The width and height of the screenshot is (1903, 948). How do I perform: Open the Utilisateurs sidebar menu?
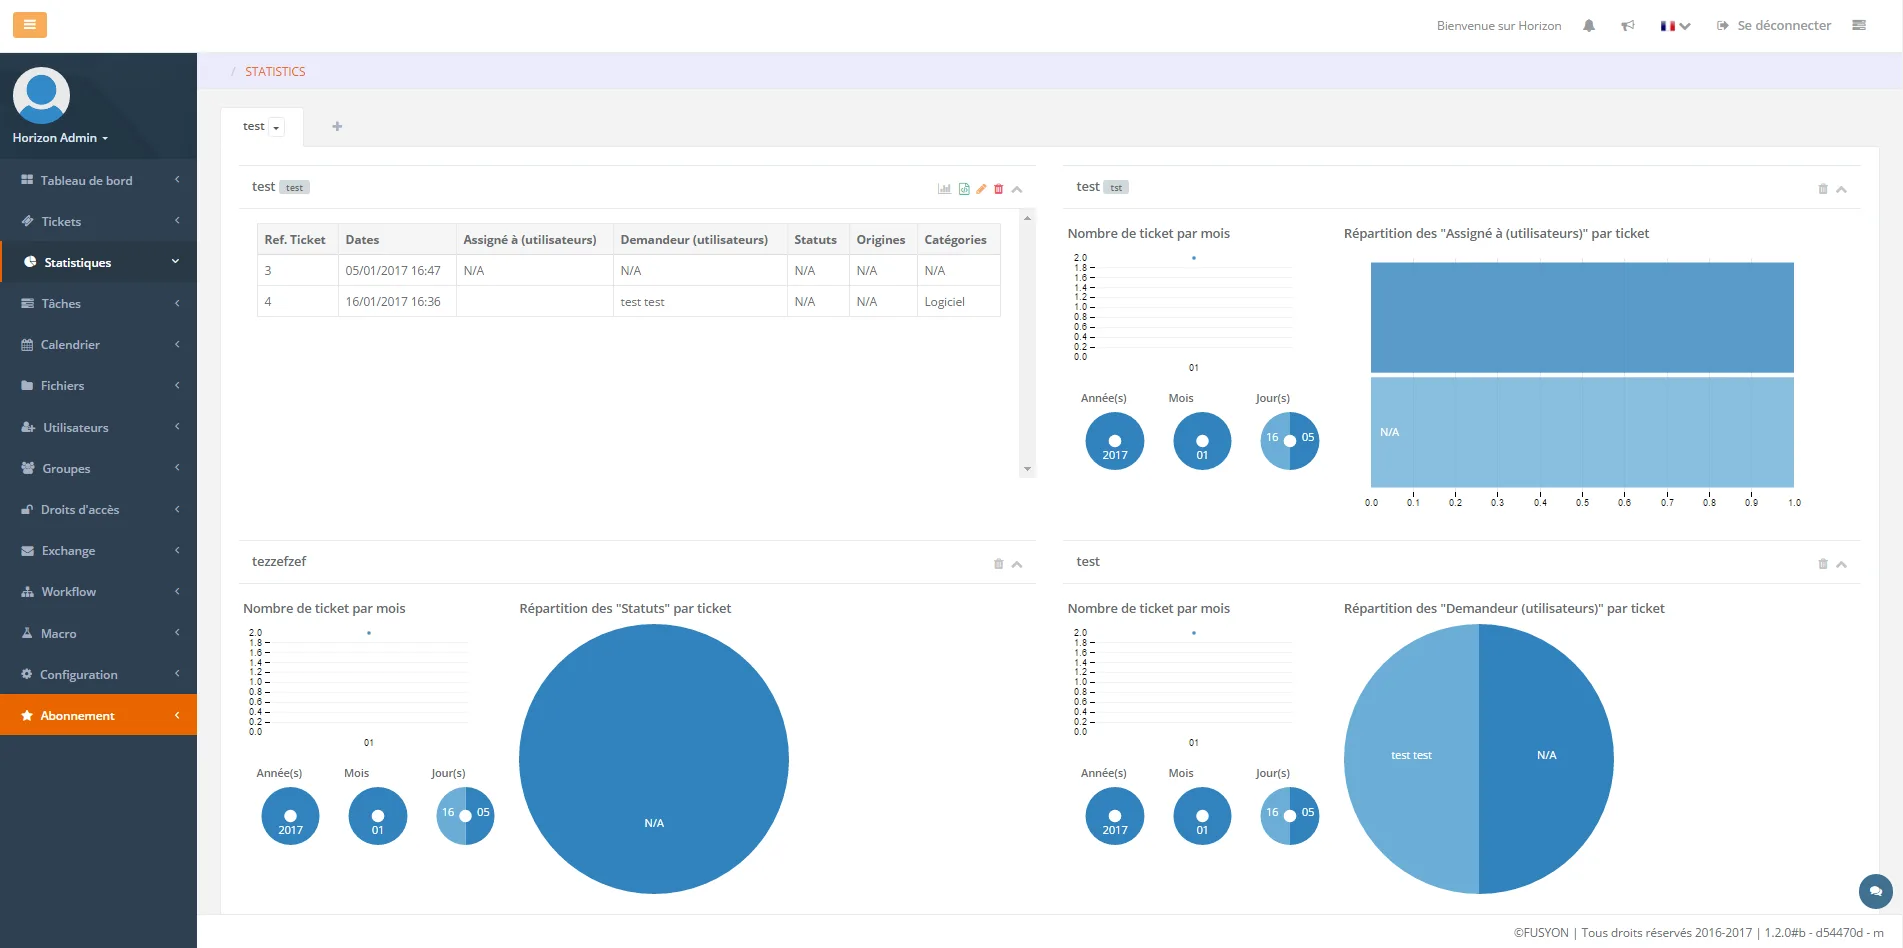click(98, 427)
